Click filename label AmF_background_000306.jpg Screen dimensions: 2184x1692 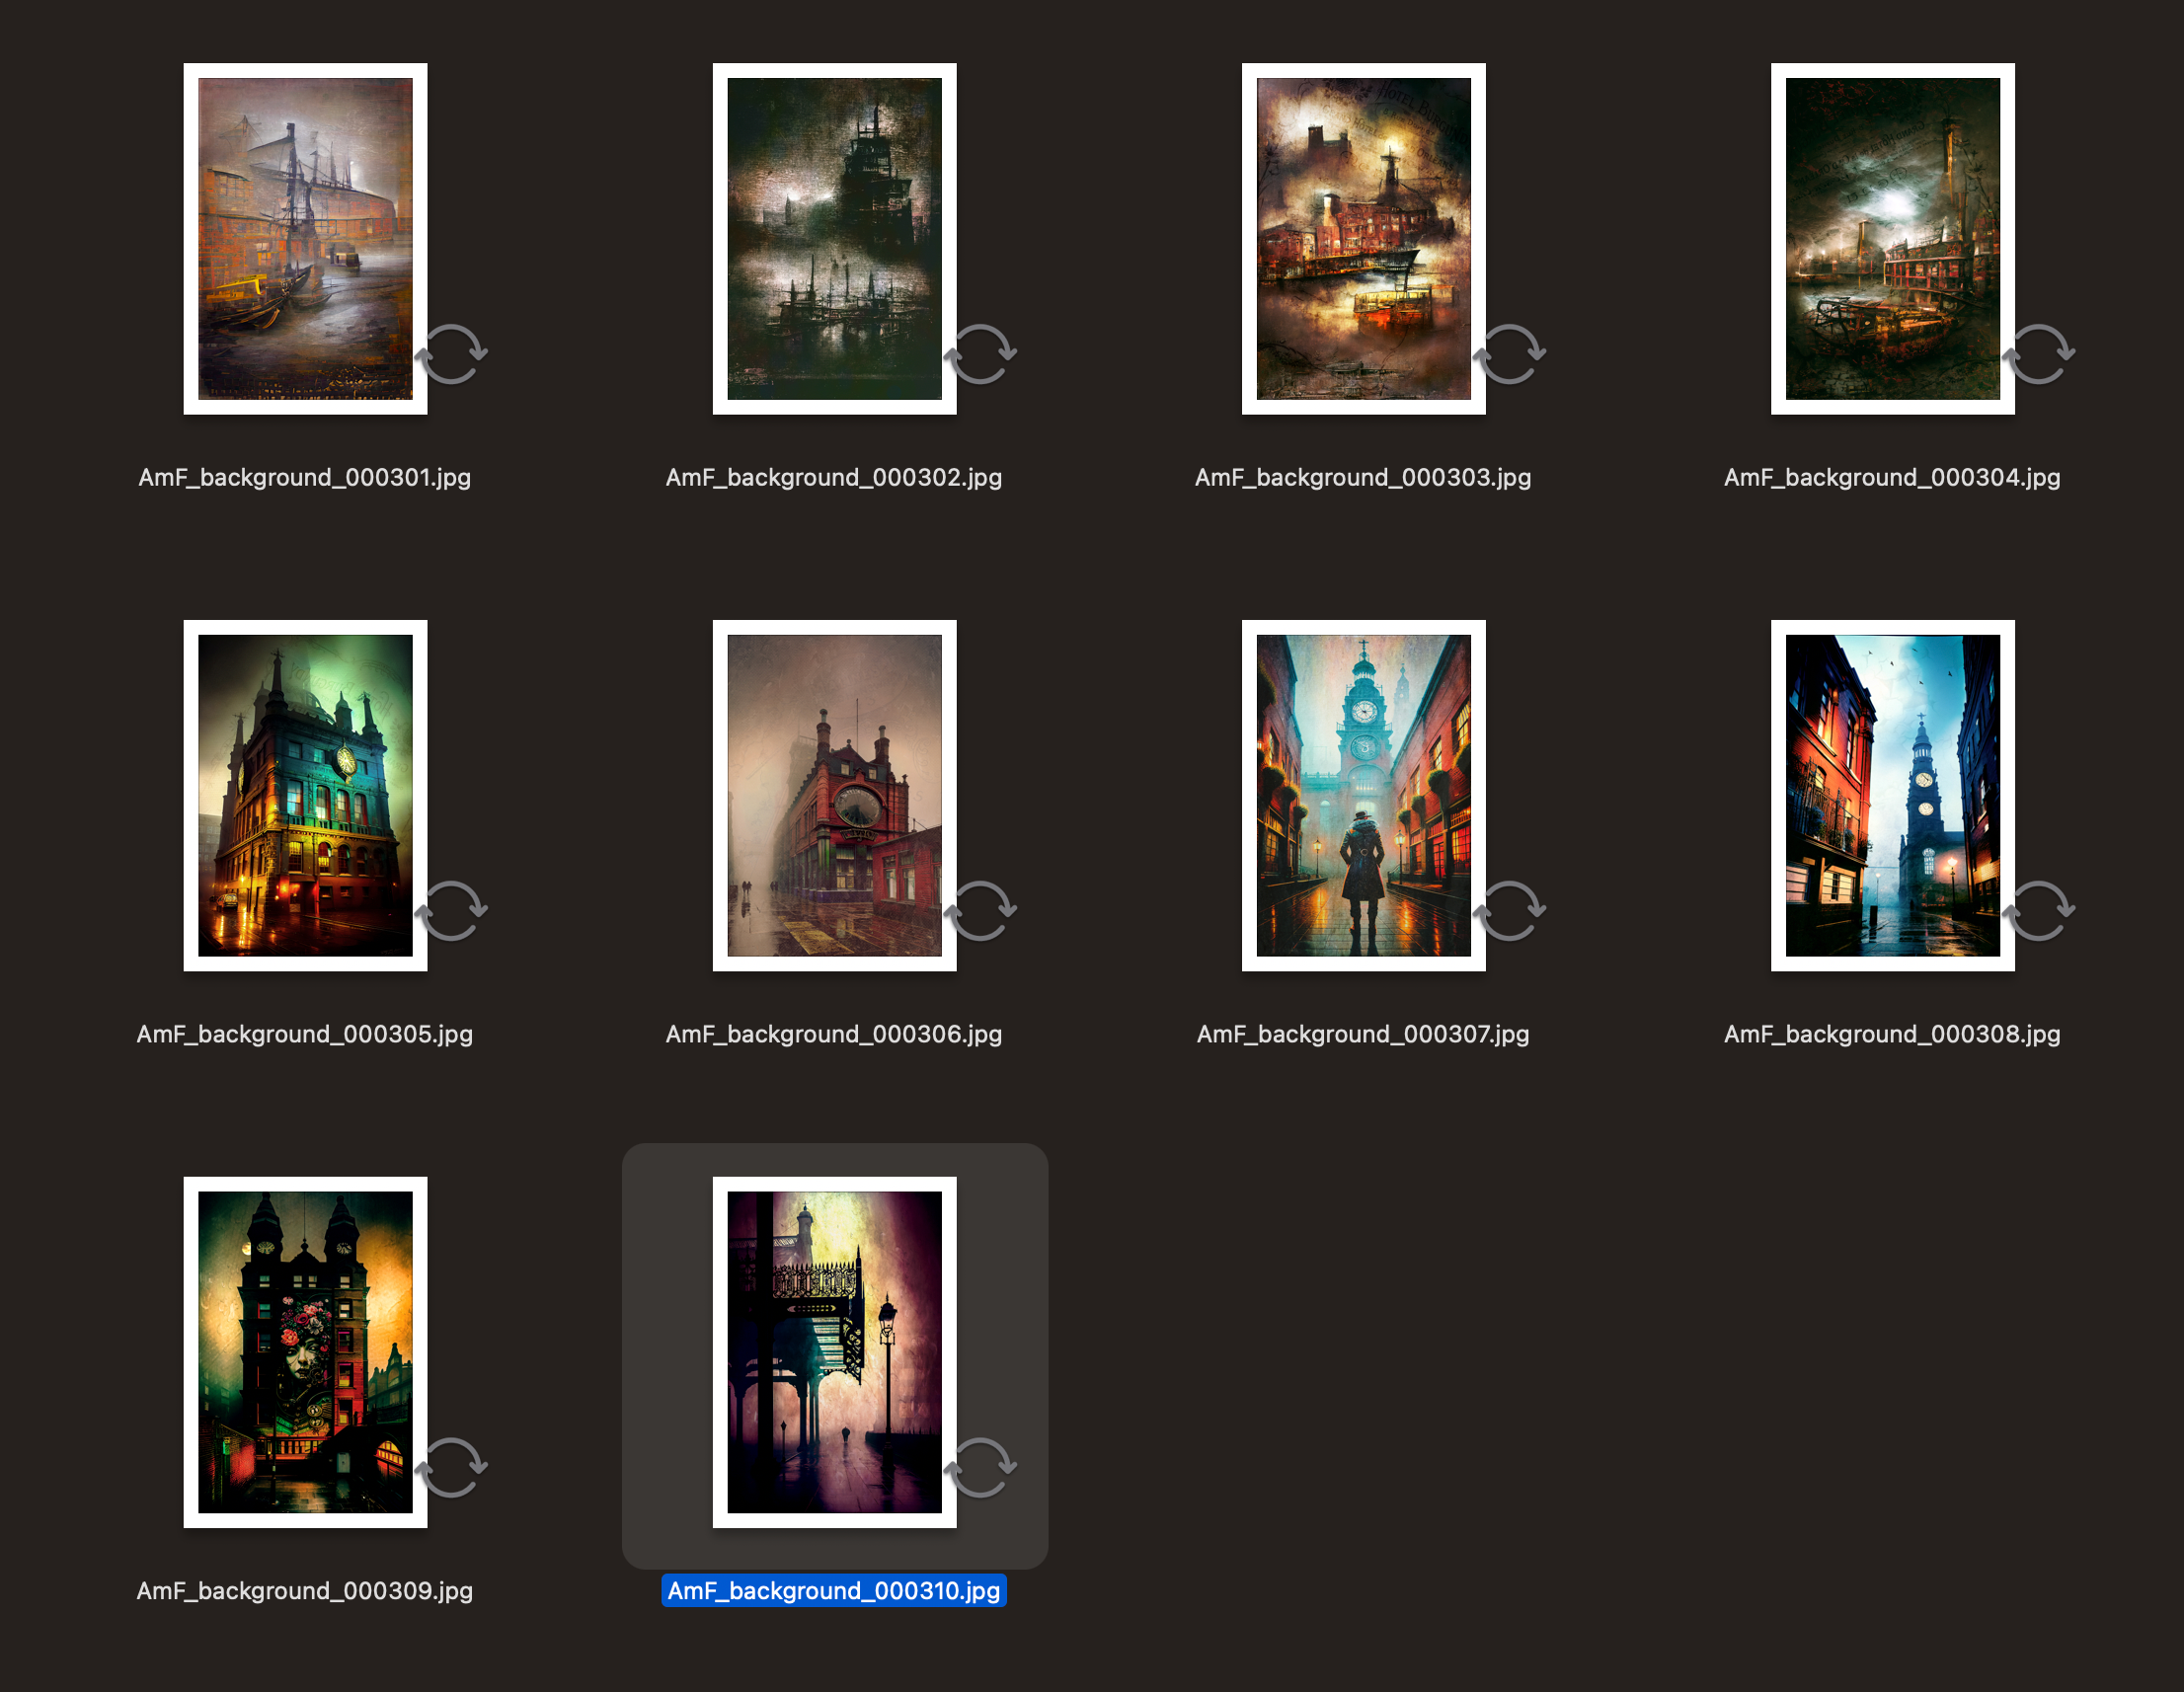[x=833, y=1034]
